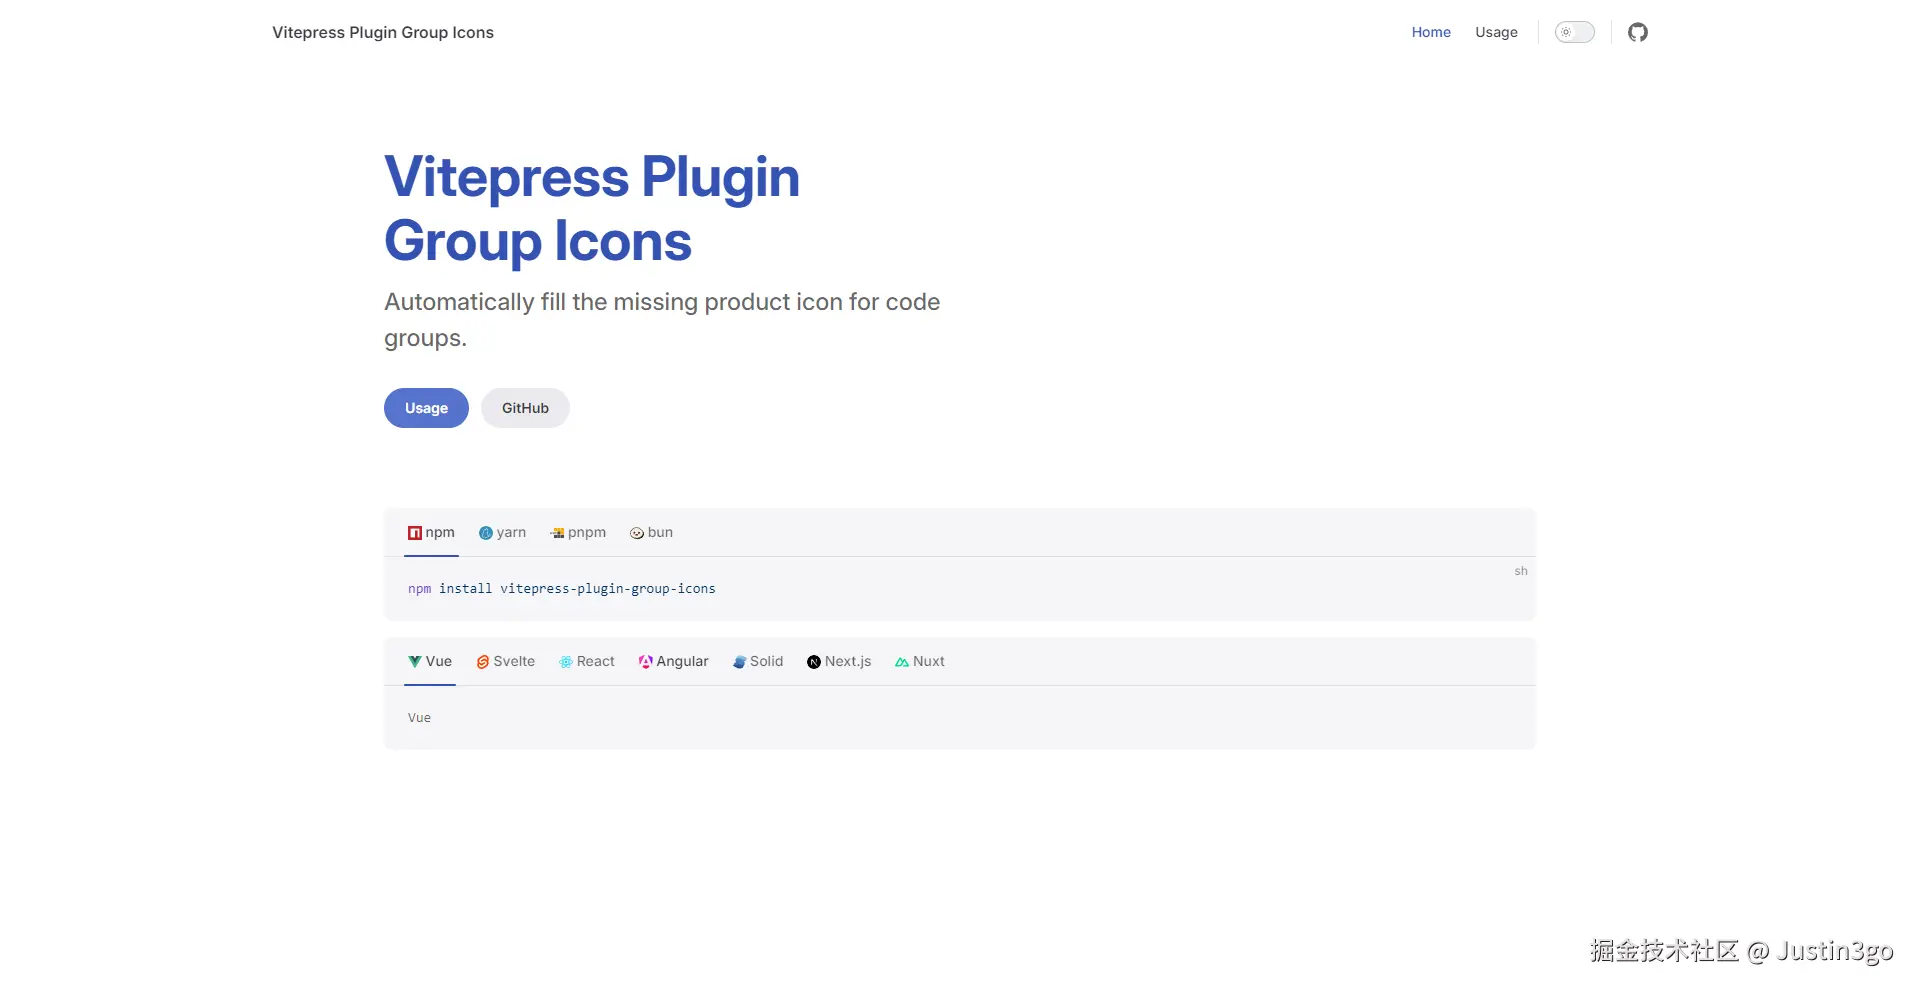
Task: Switch to the pnpm tab
Action: pos(578,533)
